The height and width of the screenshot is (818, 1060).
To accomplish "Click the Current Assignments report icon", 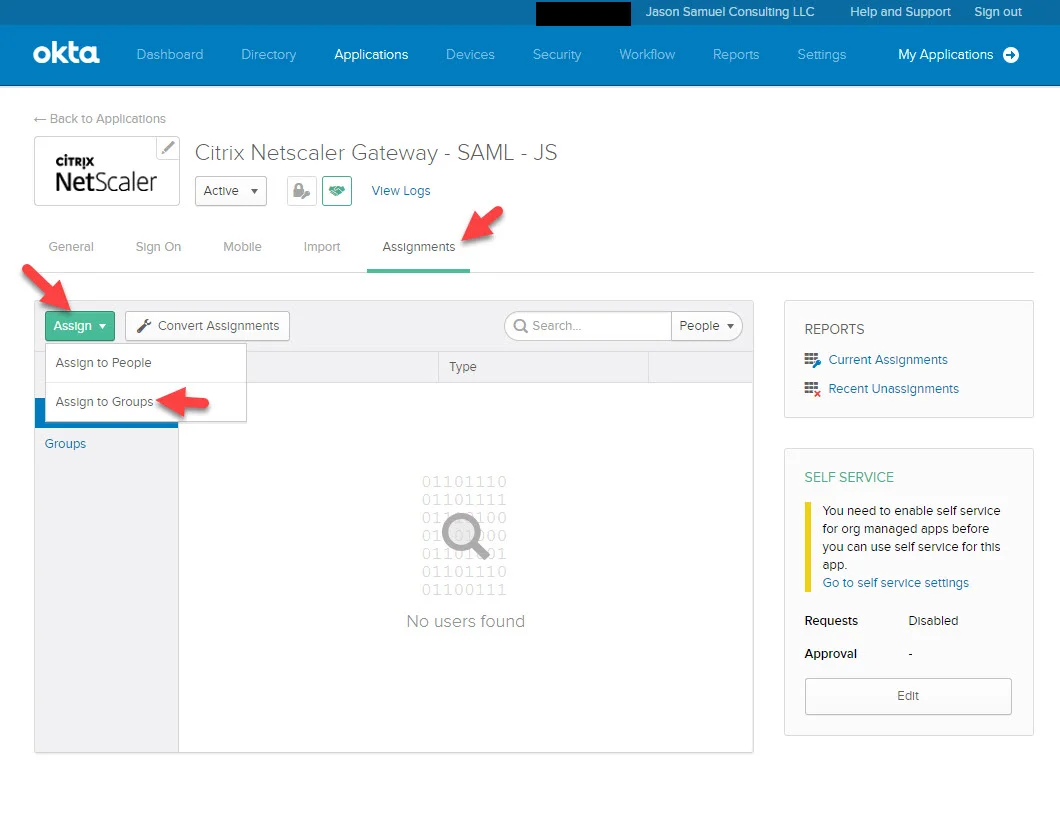I will (812, 360).
